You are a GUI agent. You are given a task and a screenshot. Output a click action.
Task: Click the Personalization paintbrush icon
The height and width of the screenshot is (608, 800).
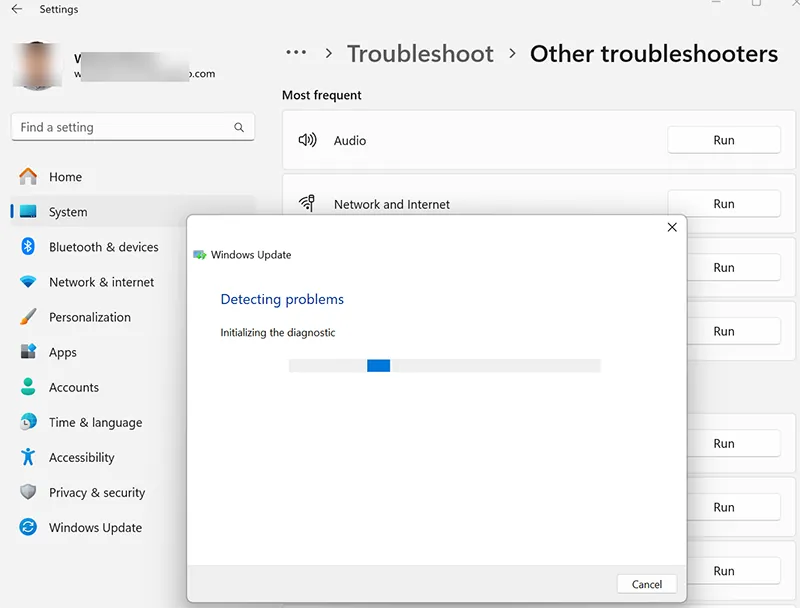(x=28, y=317)
